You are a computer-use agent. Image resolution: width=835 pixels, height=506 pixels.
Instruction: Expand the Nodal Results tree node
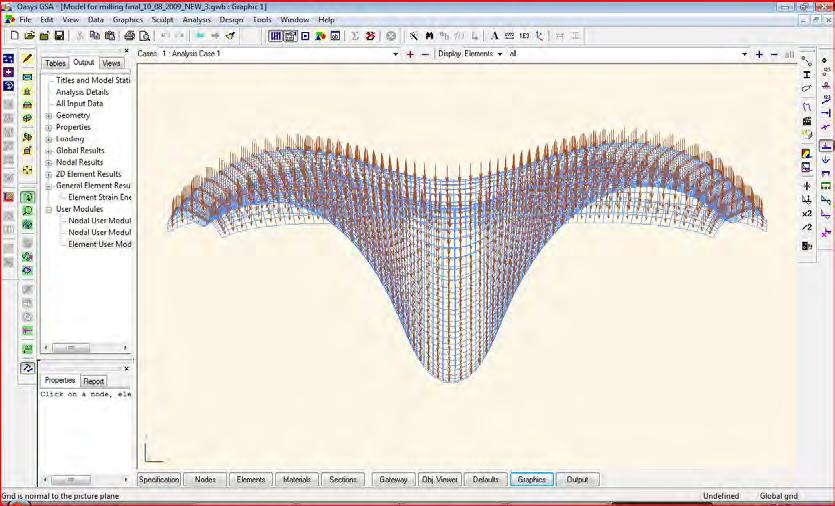49,162
